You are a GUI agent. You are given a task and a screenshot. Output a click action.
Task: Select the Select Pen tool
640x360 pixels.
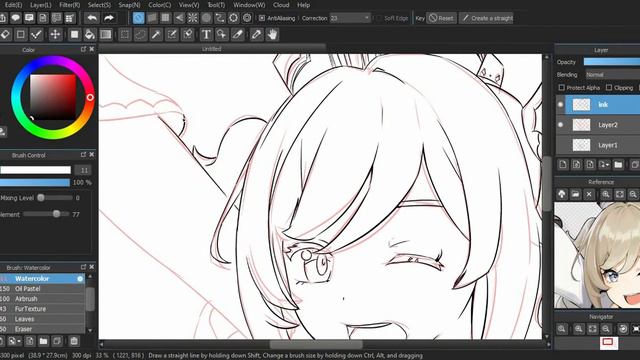pos(172,35)
